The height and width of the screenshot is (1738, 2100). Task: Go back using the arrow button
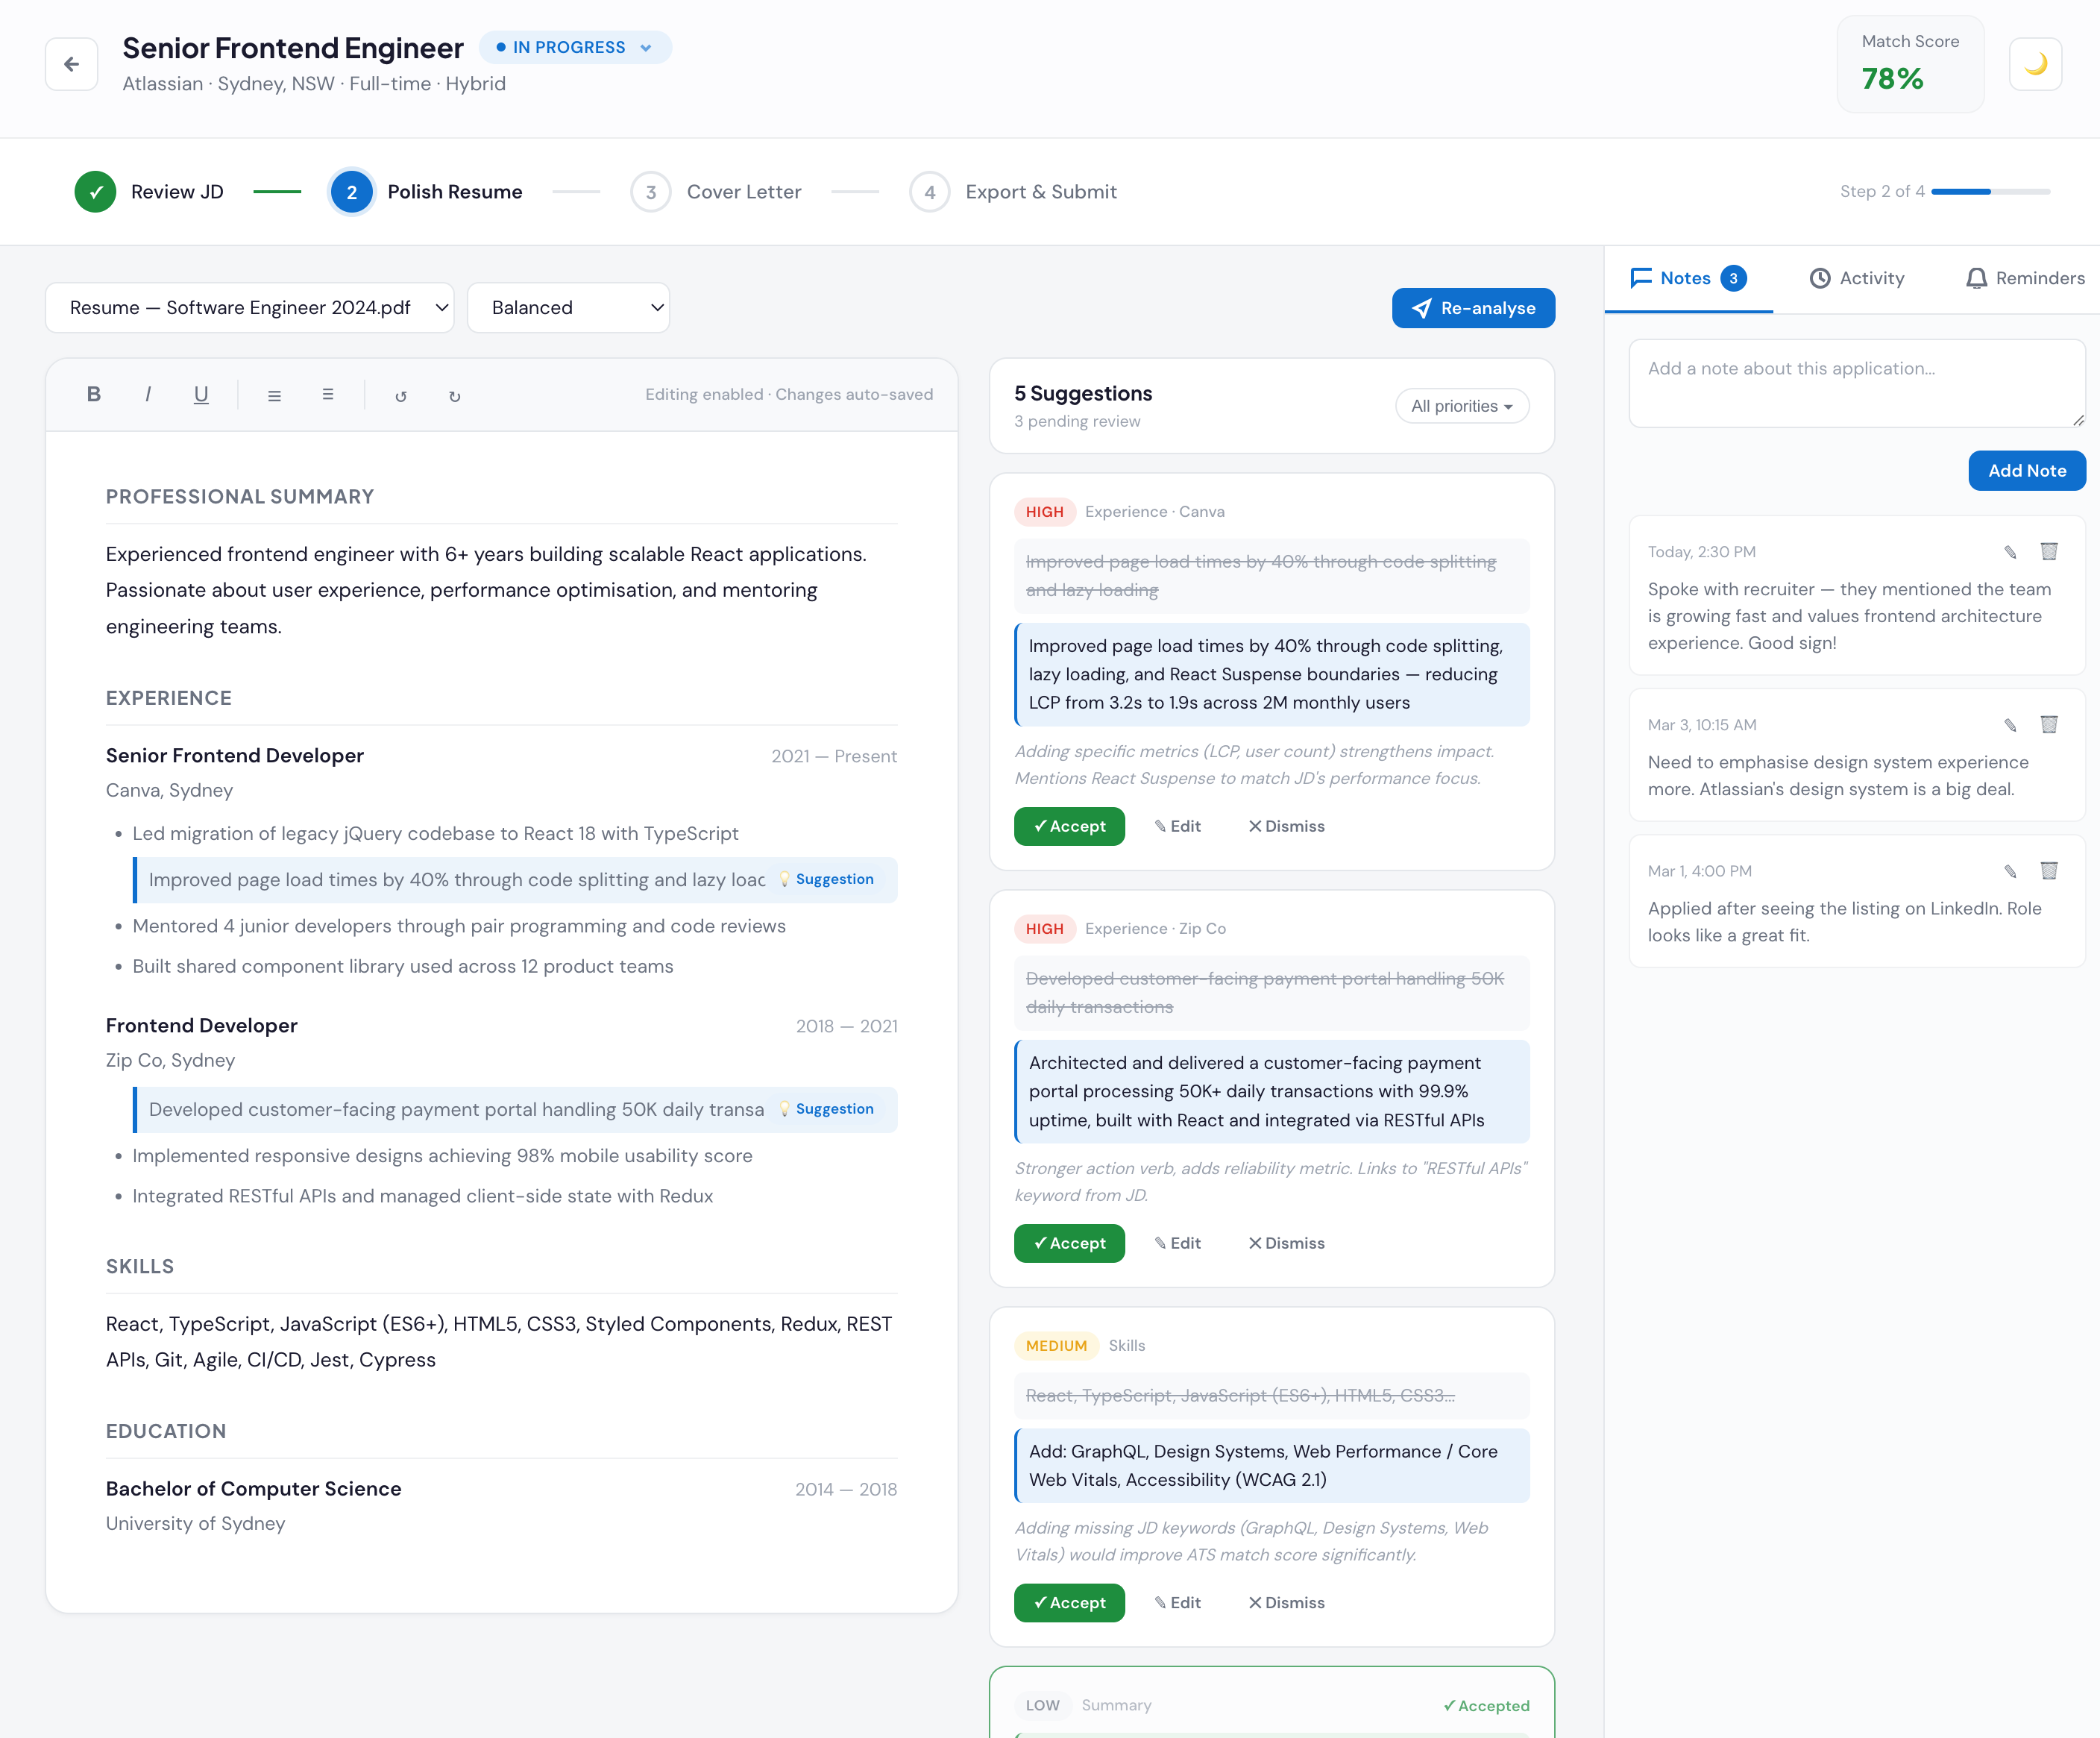tap(71, 64)
